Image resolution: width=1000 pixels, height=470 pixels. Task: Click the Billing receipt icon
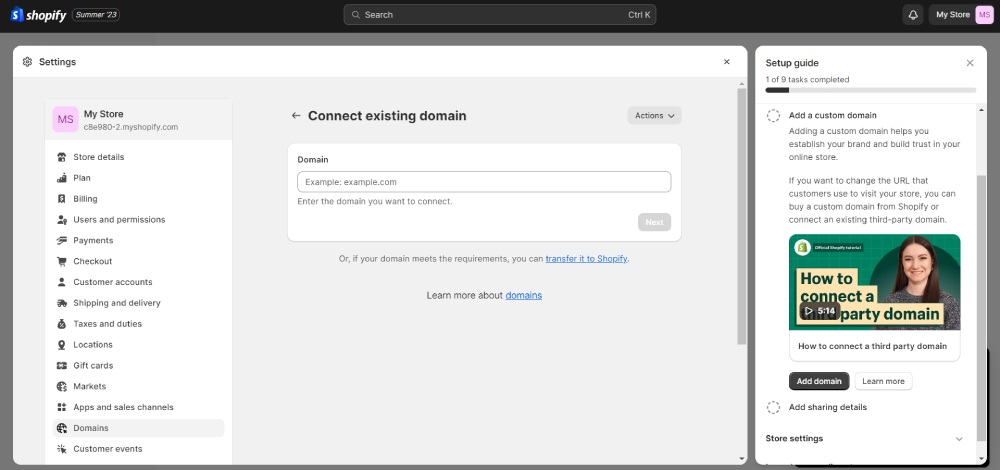pyautogui.click(x=62, y=199)
